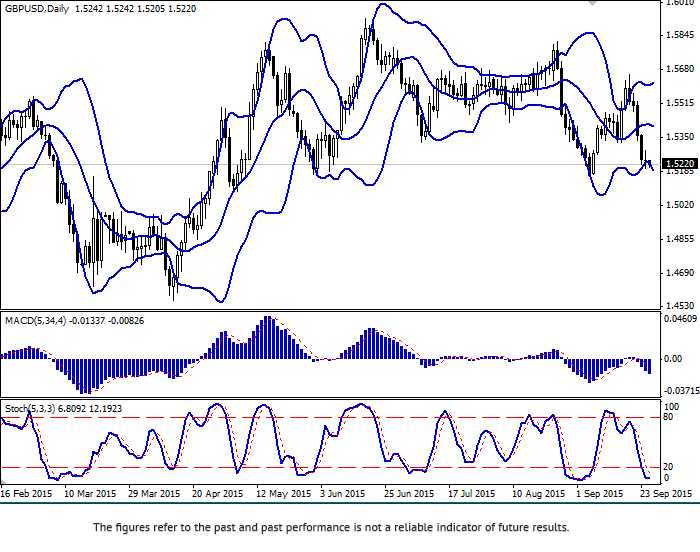Image resolution: width=700 pixels, height=552 pixels.
Task: Click the GBPUSD,Daily chart title
Action: click(x=37, y=9)
